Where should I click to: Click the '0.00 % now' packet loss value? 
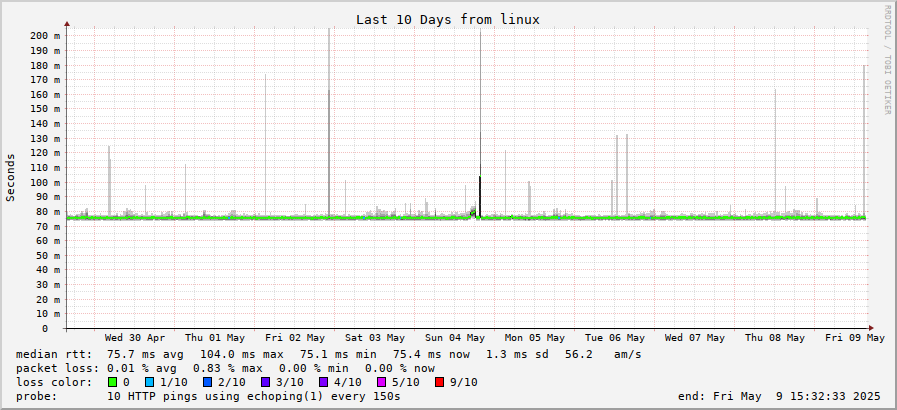tap(400, 368)
